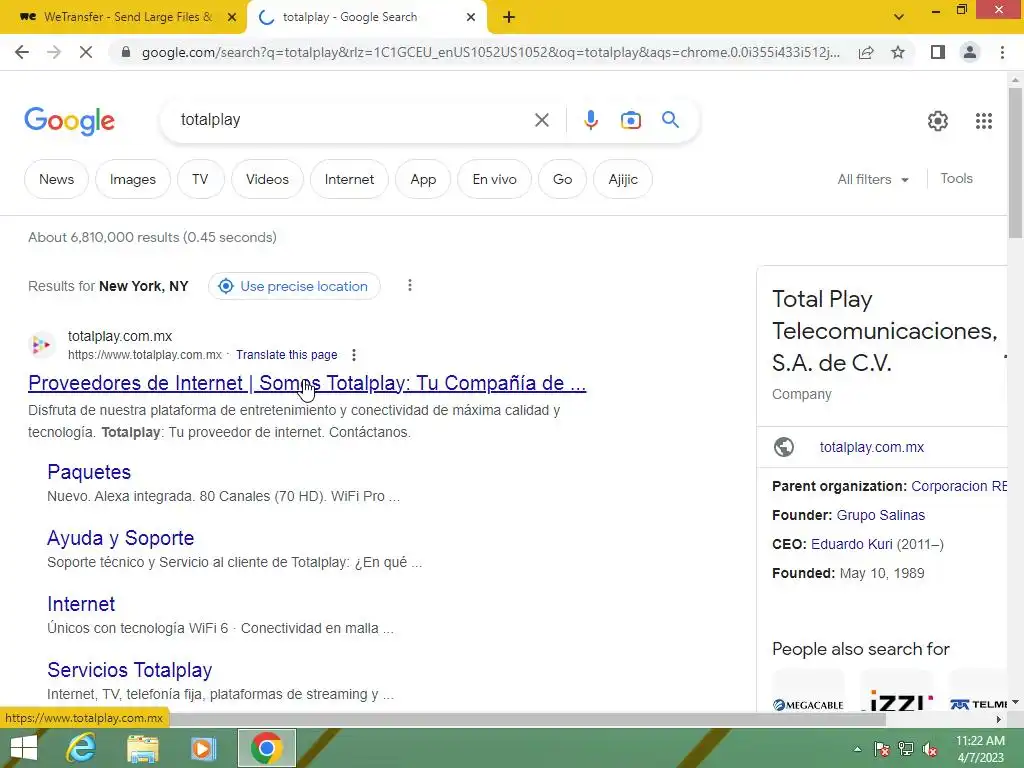Screen dimensions: 1024x768
Task: Open the Ayuda y Soporte sitelink
Action: coord(120,537)
